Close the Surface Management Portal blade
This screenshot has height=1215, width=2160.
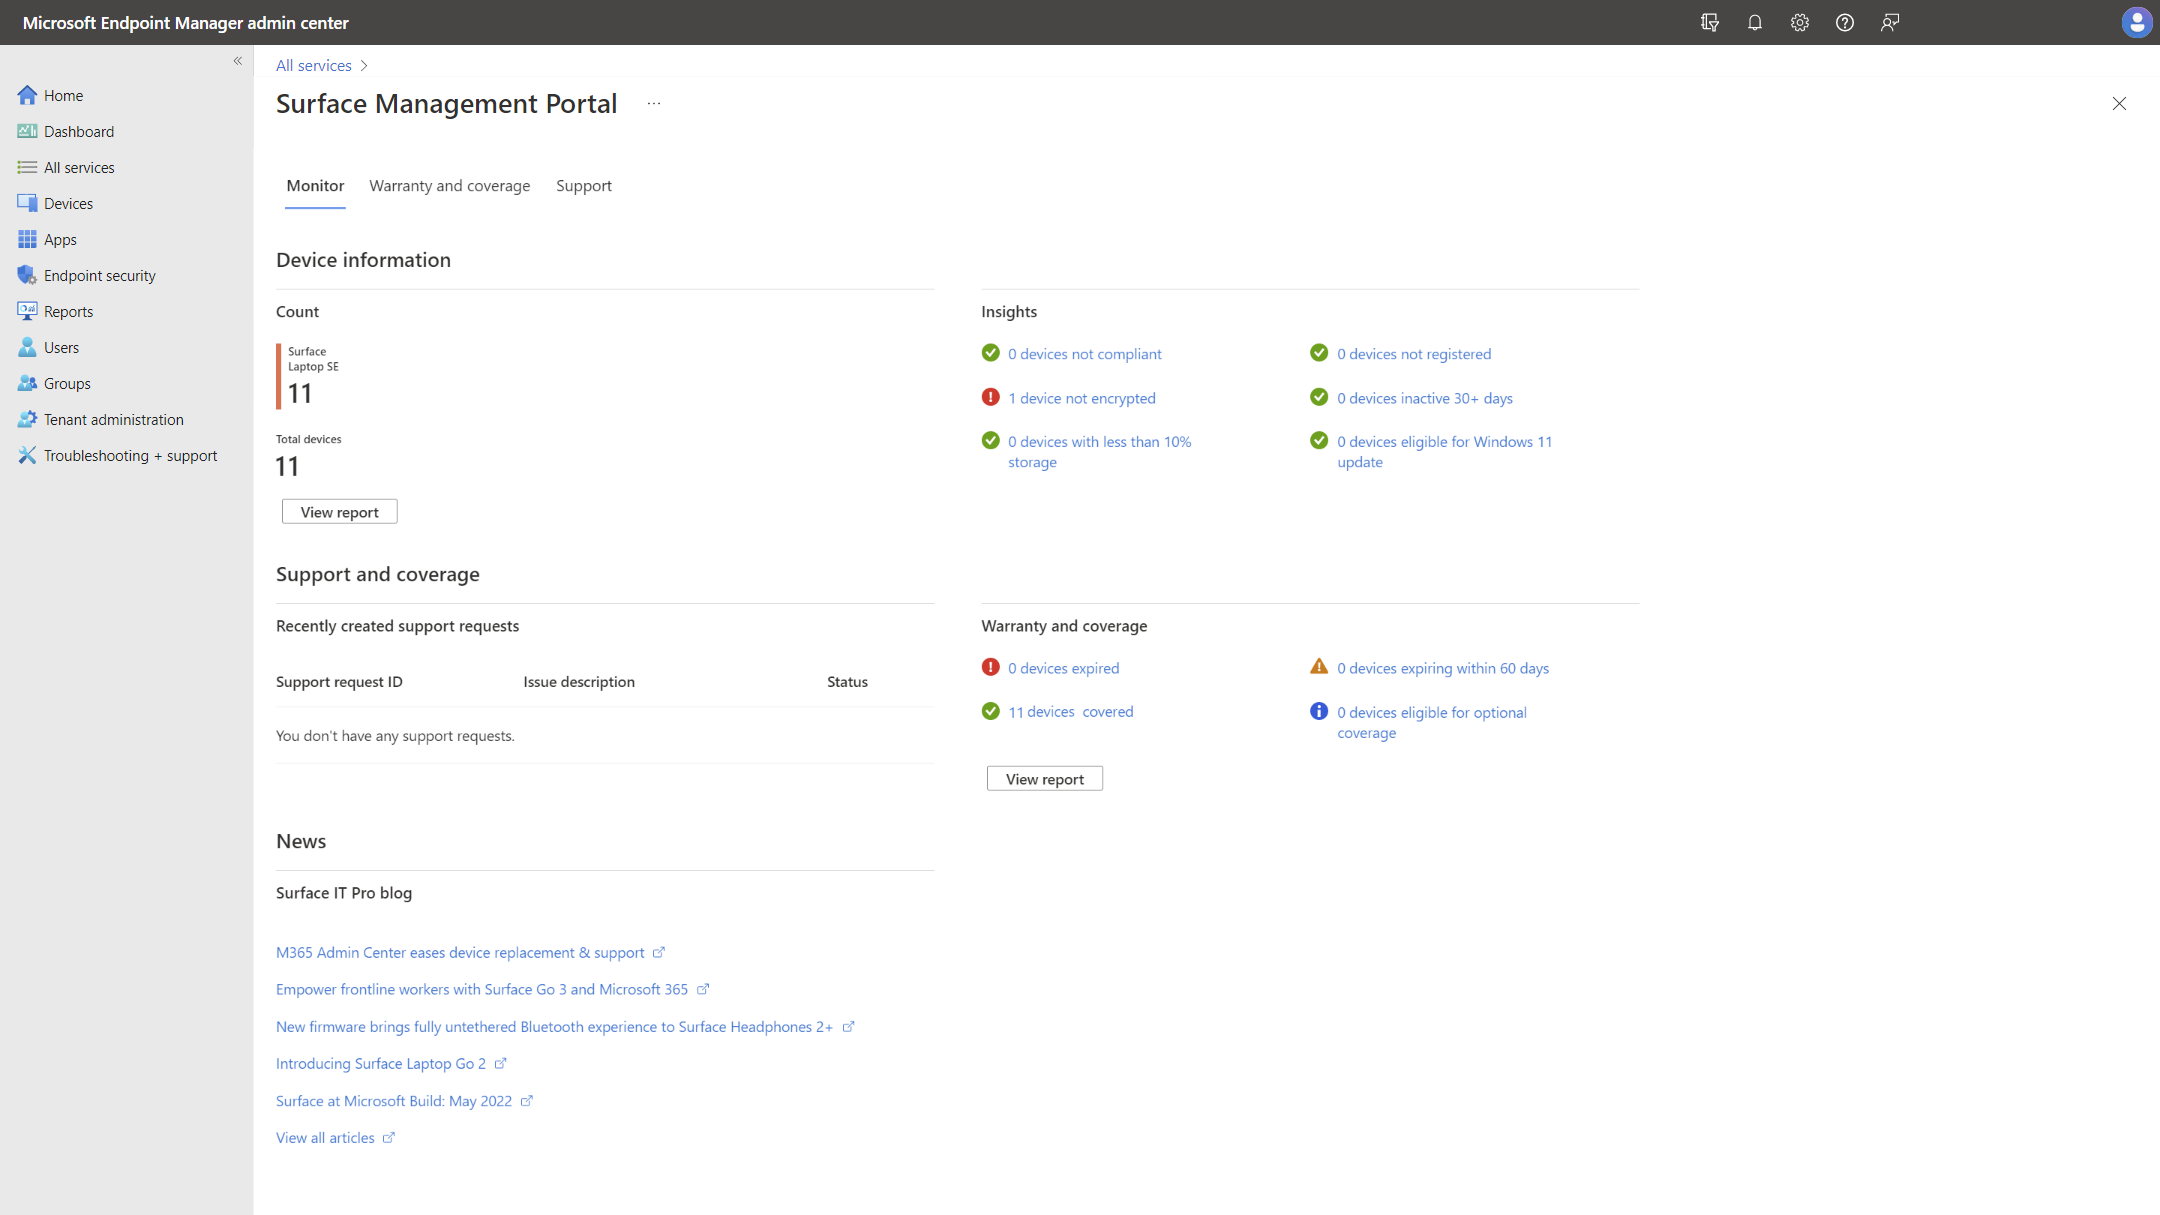point(2118,103)
